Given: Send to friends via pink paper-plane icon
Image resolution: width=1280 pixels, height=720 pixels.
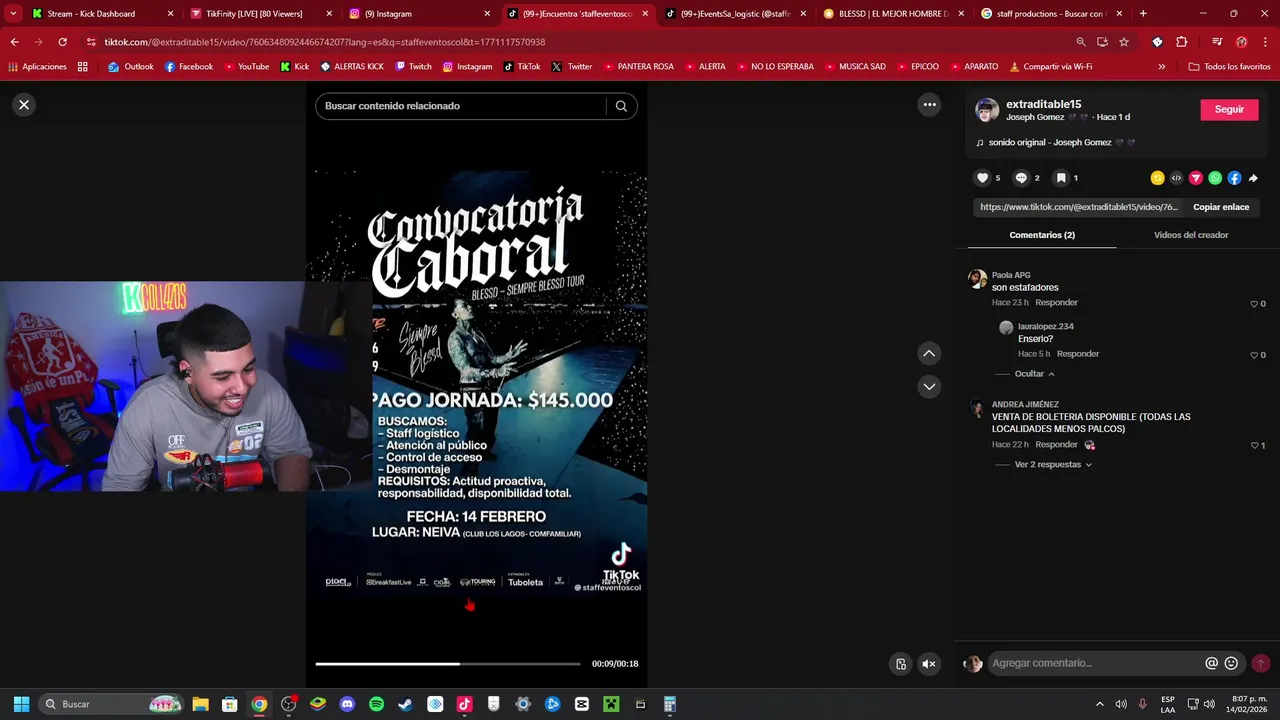Looking at the screenshot, I should pos(1195,178).
